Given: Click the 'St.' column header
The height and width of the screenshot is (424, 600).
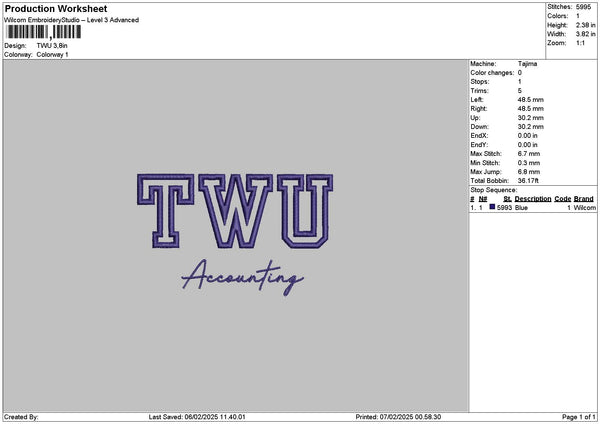Looking at the screenshot, I should tap(507, 199).
